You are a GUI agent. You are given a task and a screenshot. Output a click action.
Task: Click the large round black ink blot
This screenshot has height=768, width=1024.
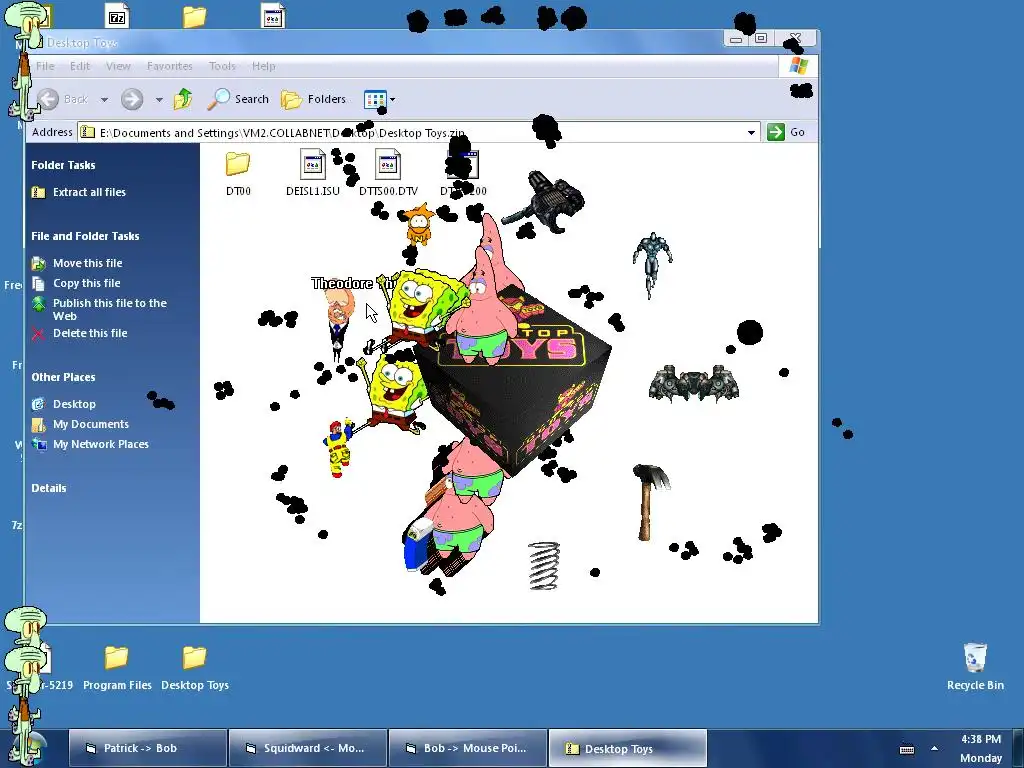[x=750, y=332]
